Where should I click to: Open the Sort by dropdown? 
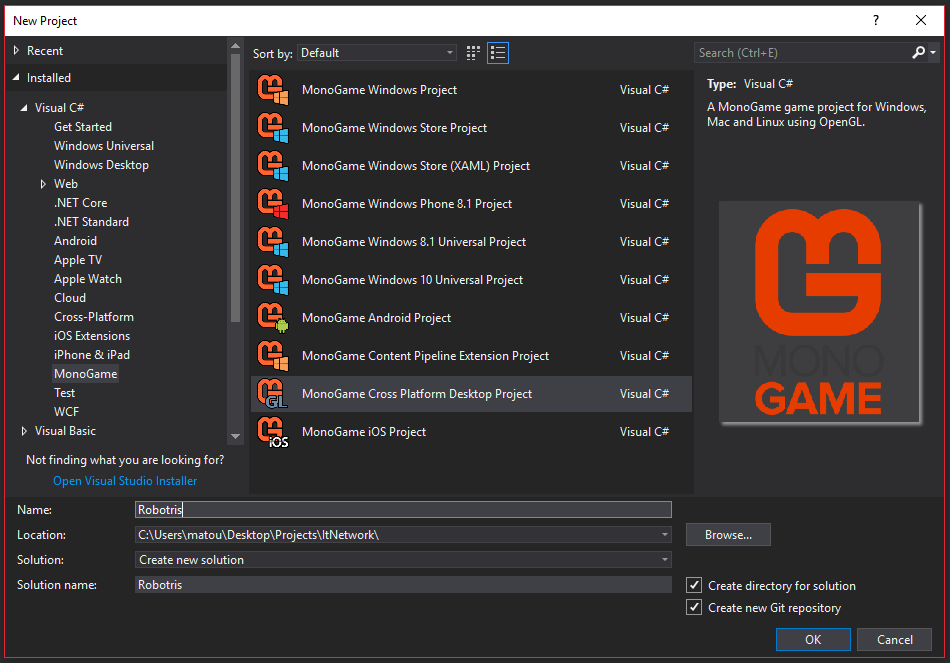[x=377, y=53]
